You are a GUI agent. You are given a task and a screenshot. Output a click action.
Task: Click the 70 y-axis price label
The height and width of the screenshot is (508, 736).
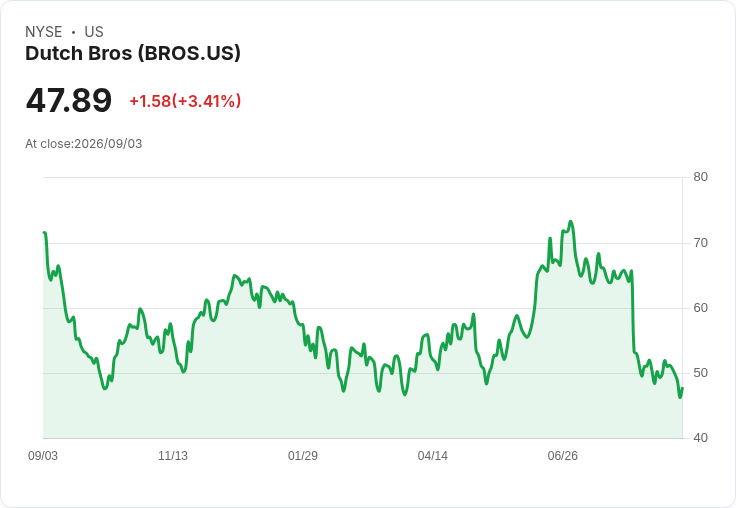pyautogui.click(x=700, y=243)
